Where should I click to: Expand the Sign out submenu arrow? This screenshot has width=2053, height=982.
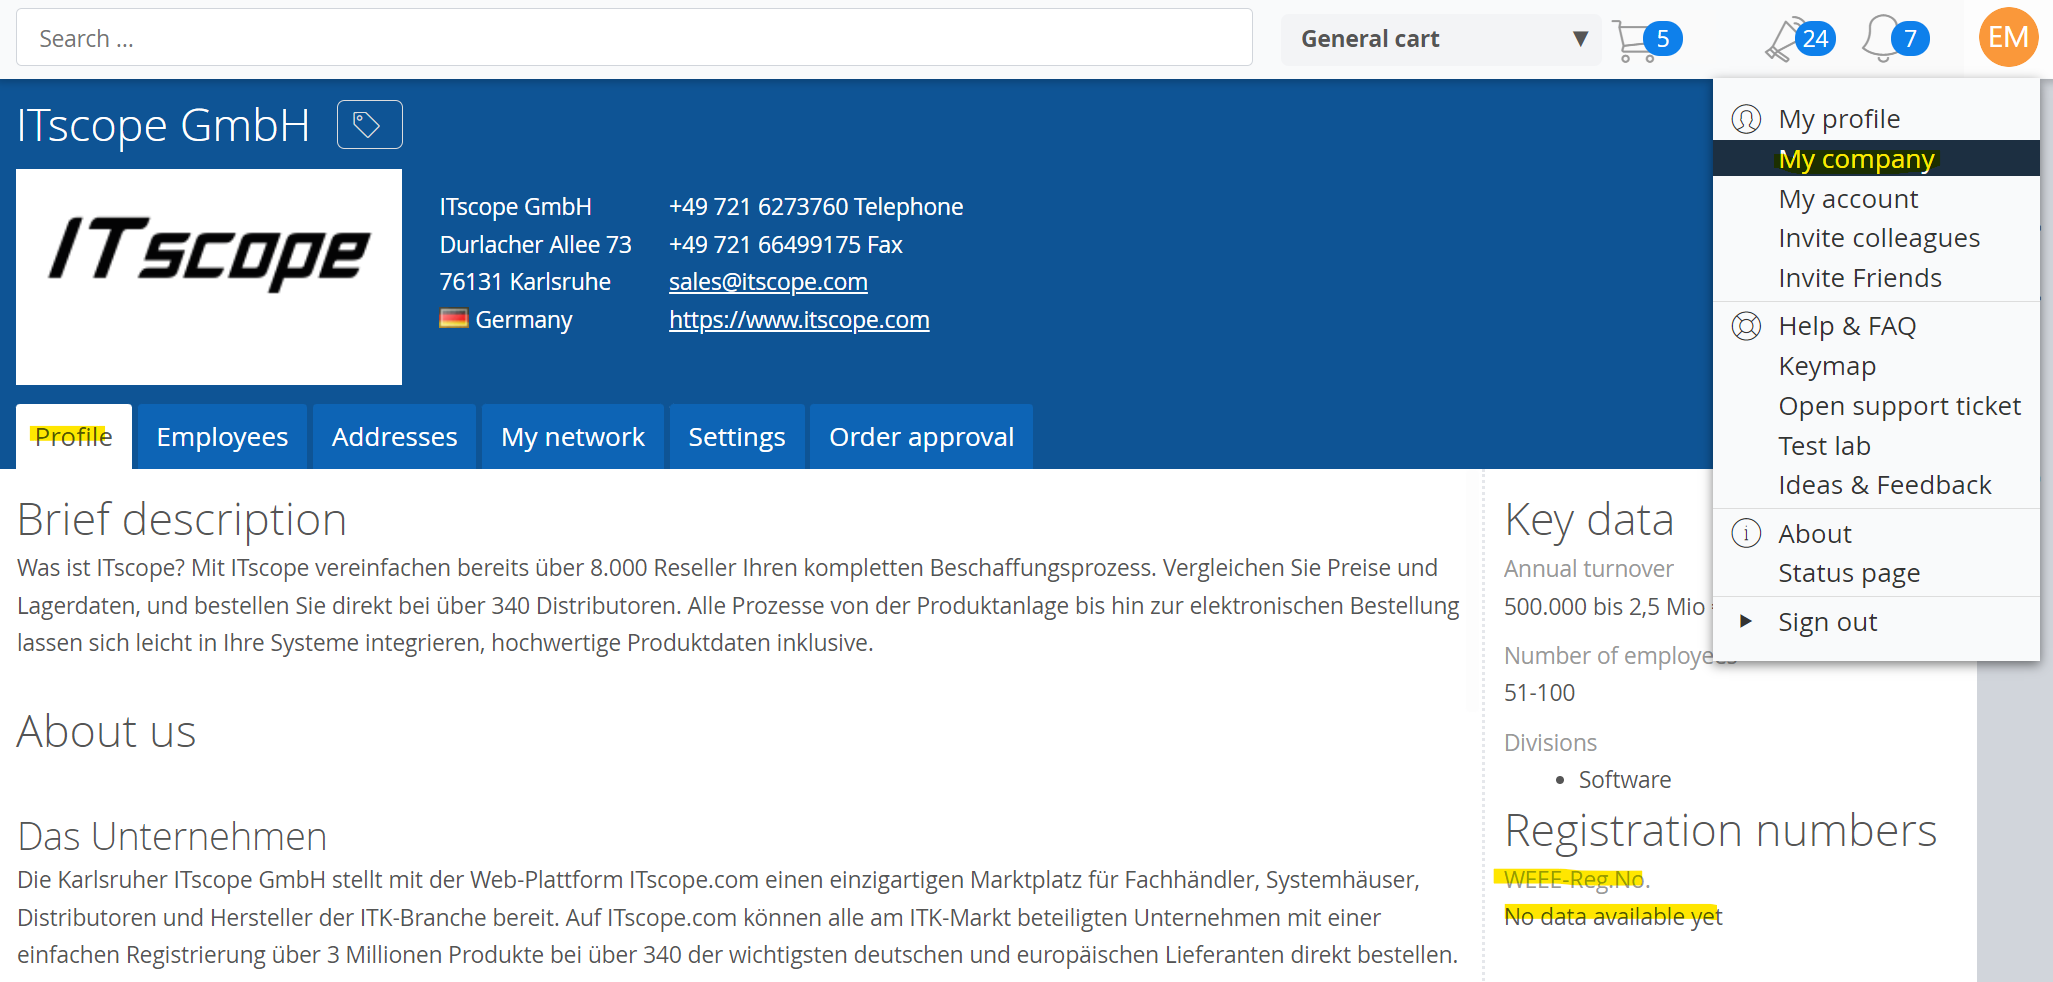(1747, 621)
